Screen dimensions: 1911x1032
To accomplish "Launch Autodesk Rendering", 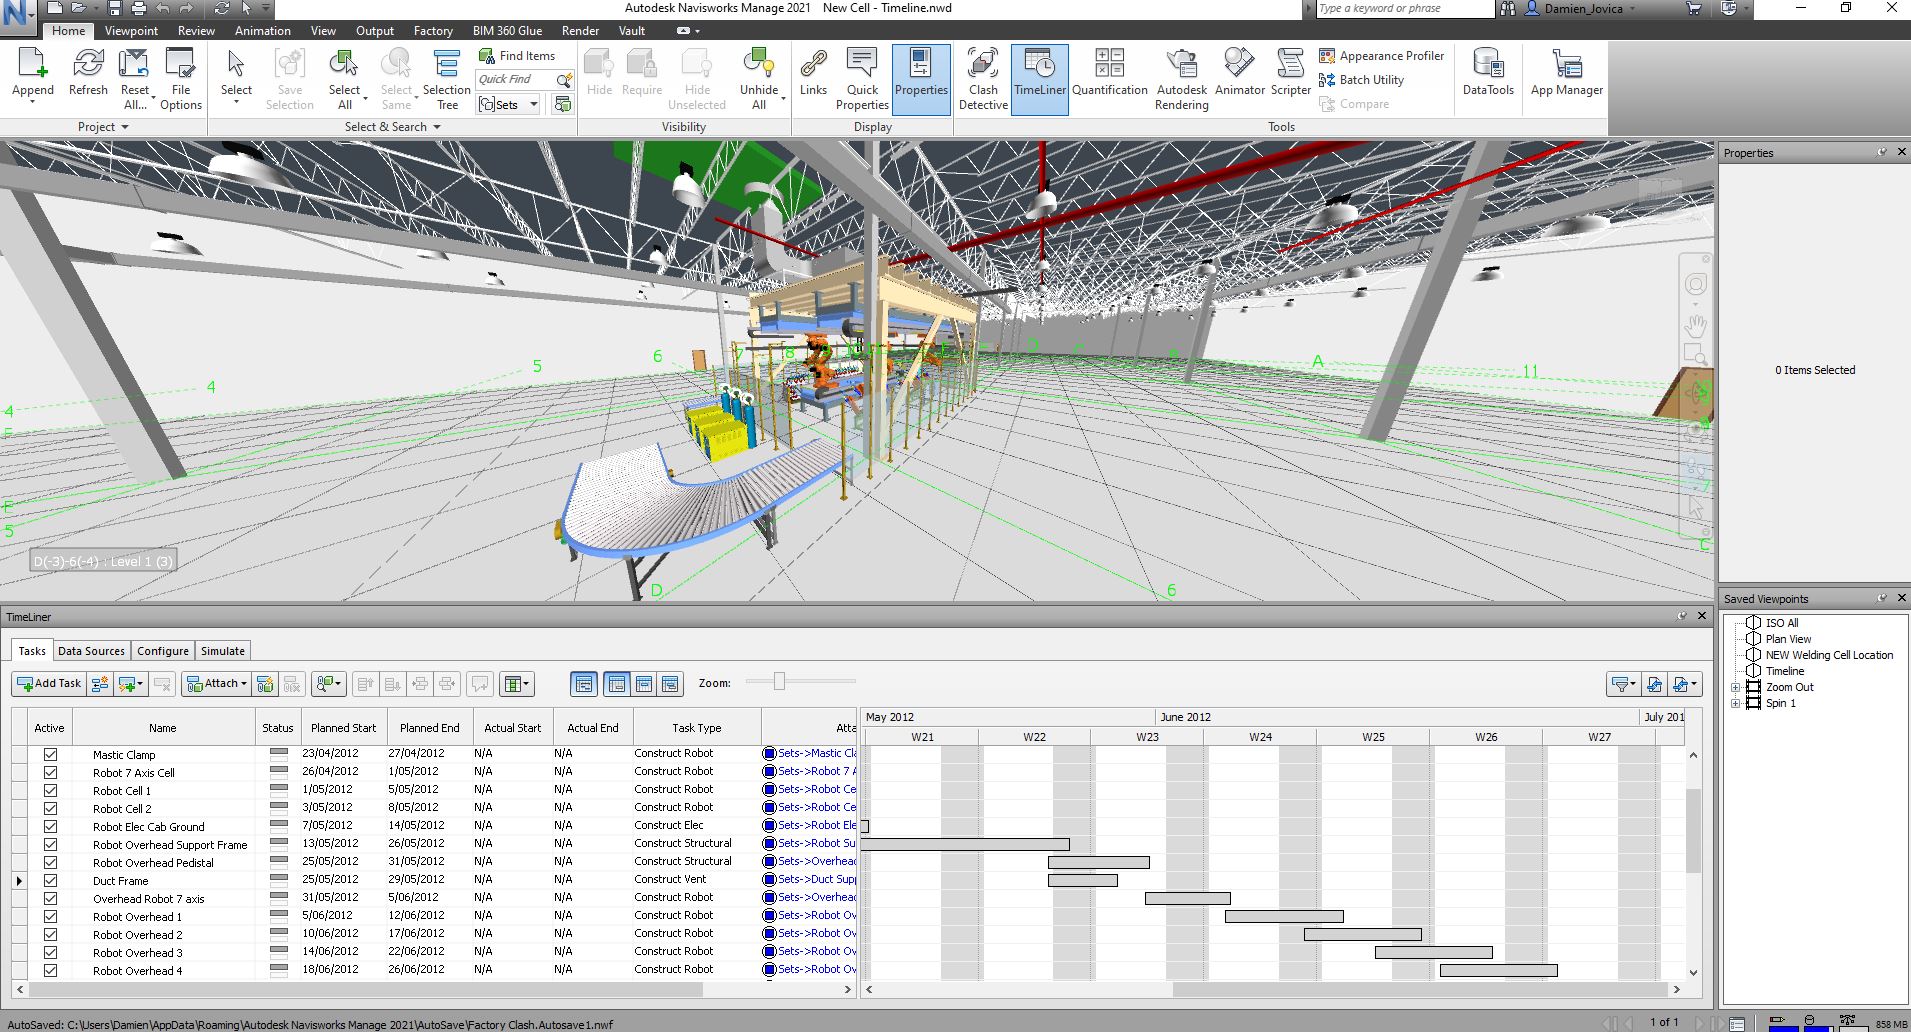I will (1181, 78).
